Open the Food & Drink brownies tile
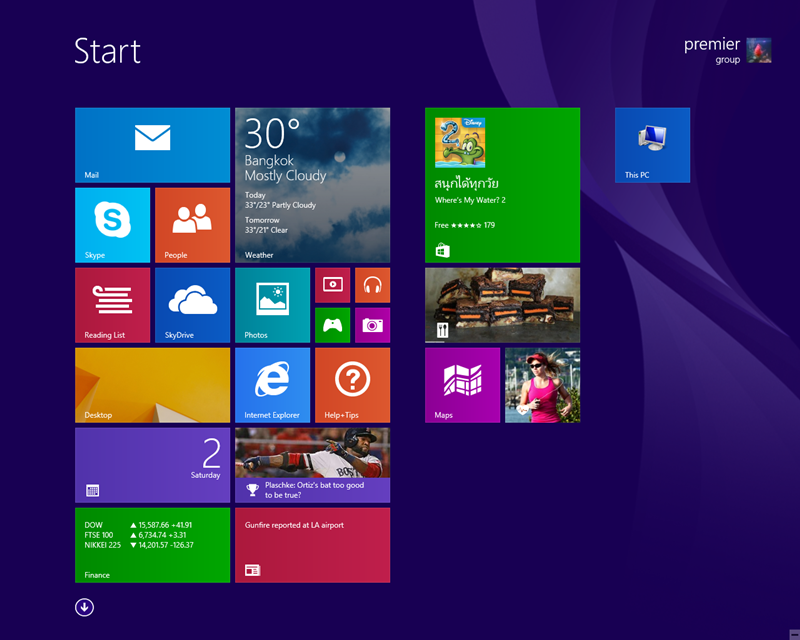800x640 pixels. click(x=502, y=305)
